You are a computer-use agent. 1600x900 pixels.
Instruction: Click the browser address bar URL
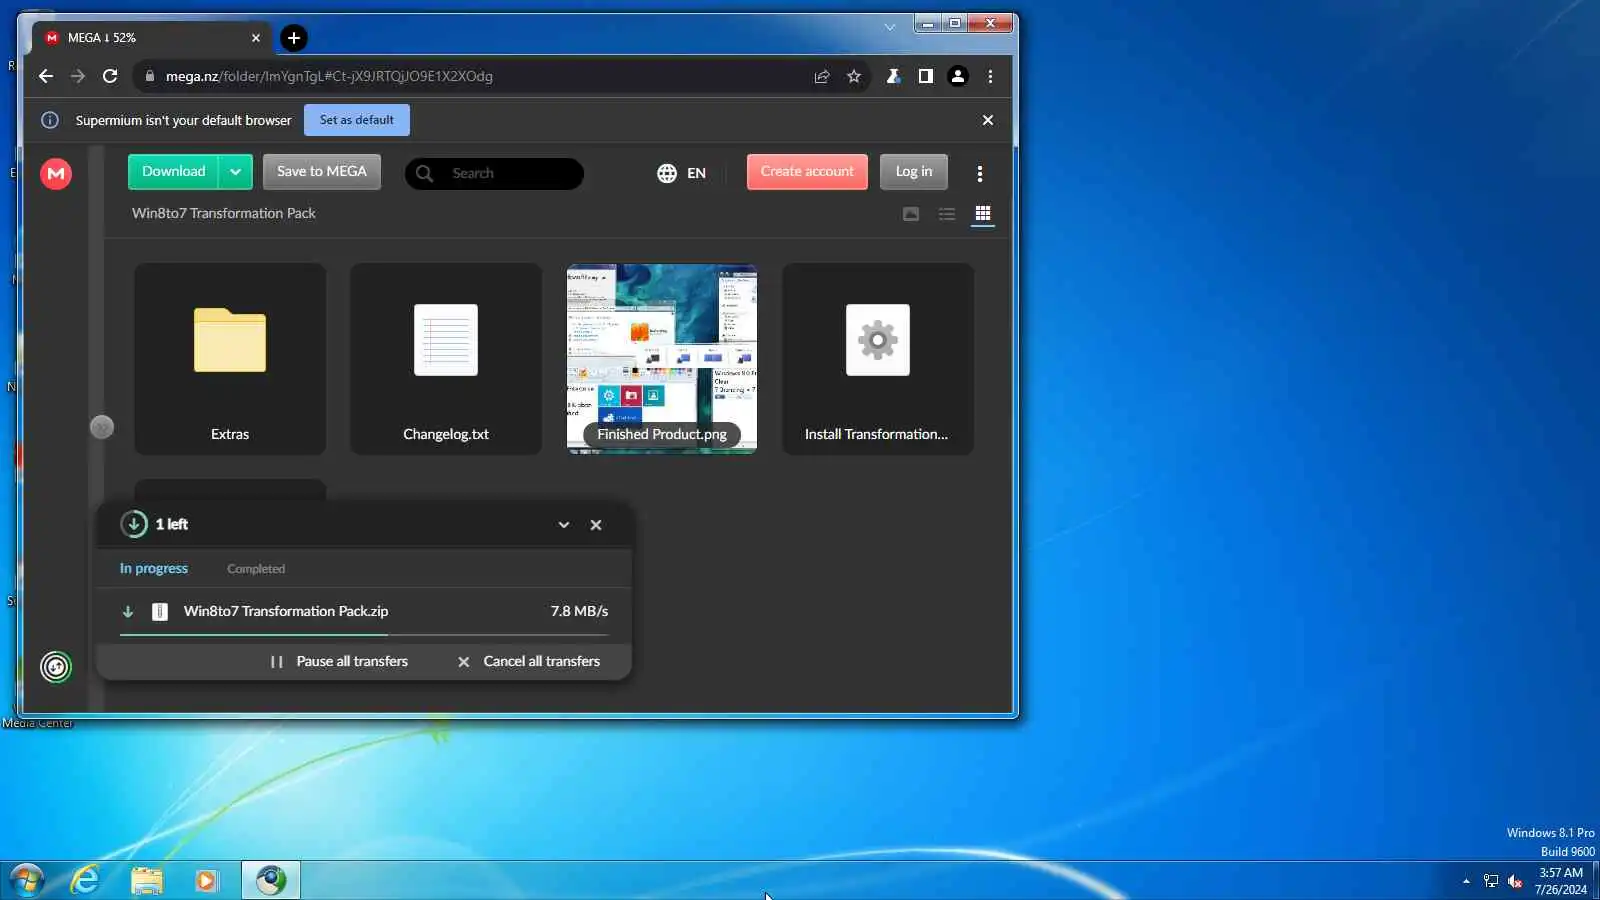pyautogui.click(x=329, y=76)
